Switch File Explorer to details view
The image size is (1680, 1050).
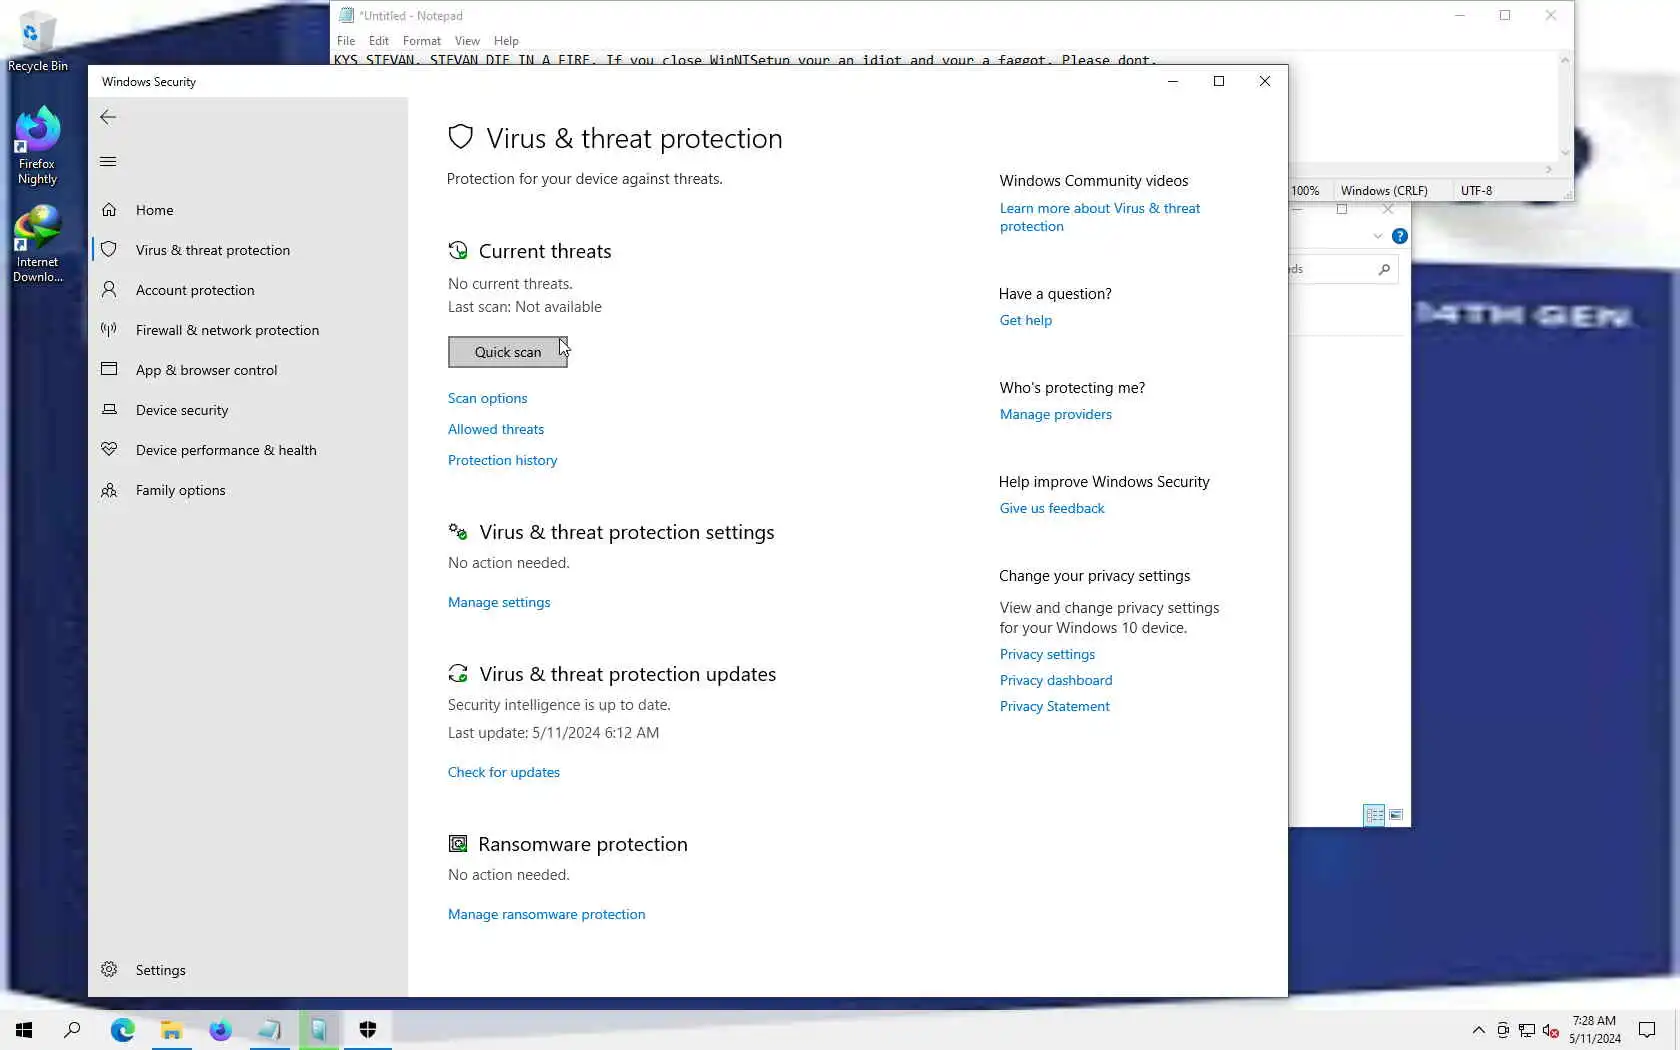point(1375,815)
